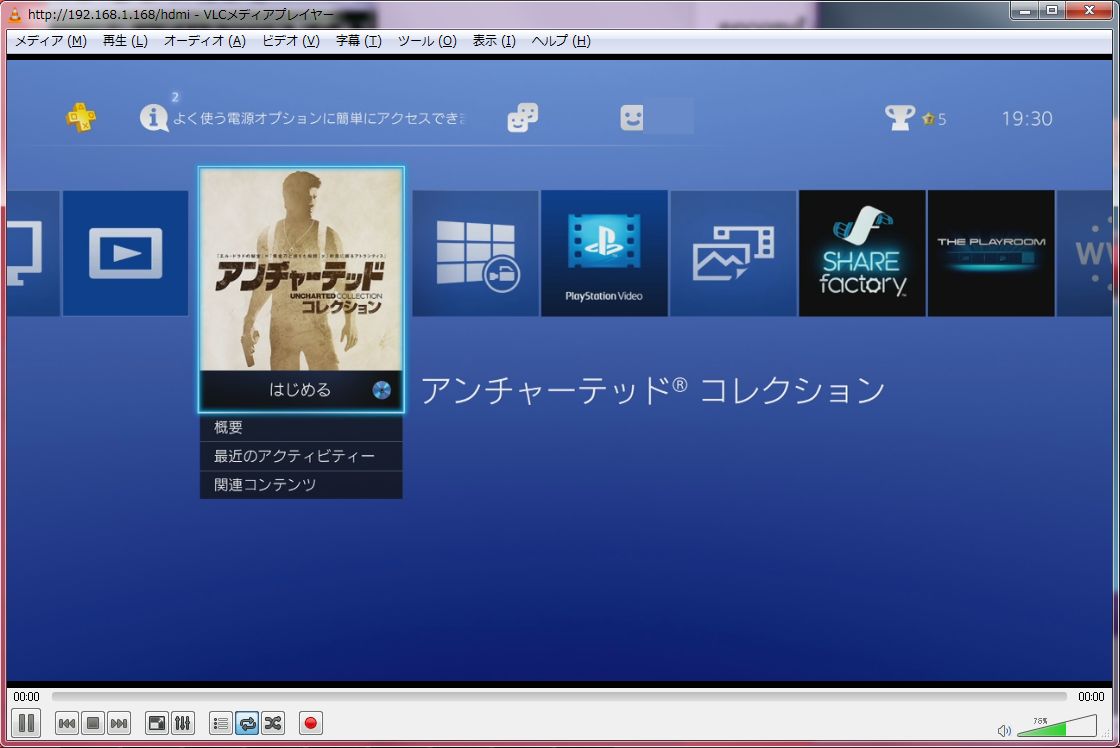Open the ヘルプ (H) menu

(561, 41)
